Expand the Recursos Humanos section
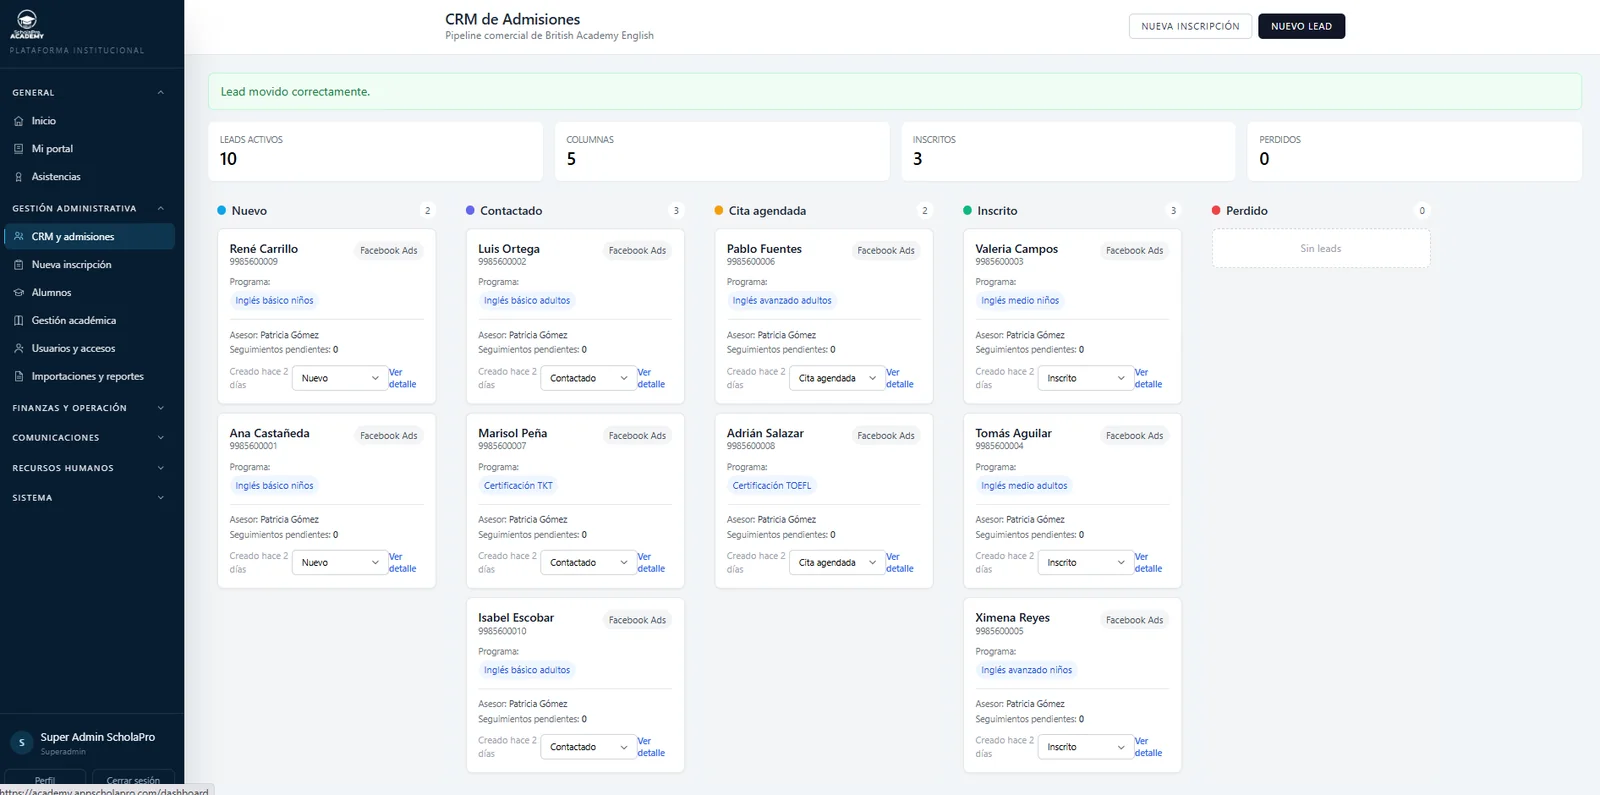 (88, 468)
